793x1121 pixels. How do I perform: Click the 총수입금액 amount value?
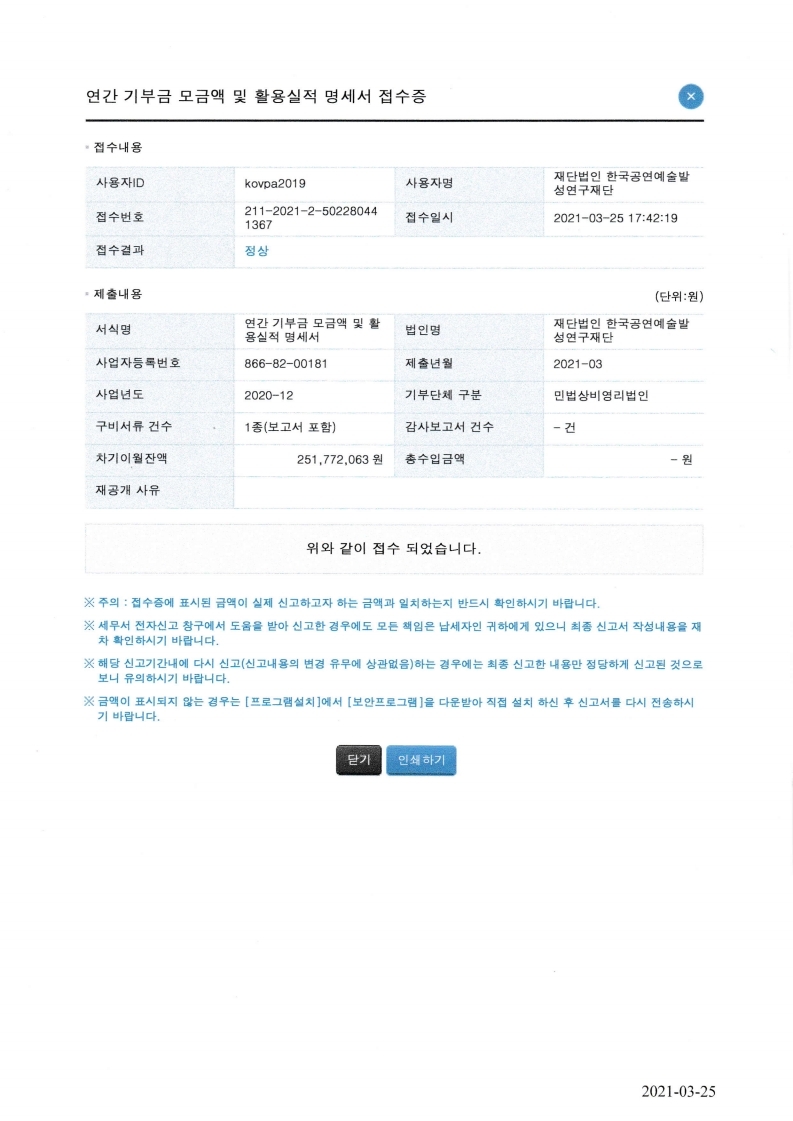click(x=680, y=460)
